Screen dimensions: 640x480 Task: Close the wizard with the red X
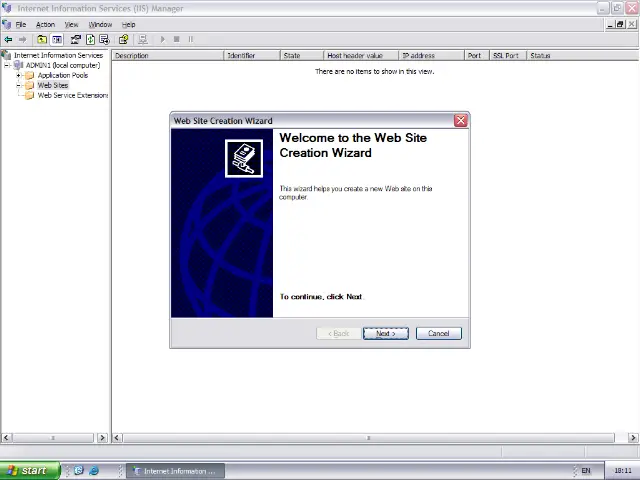[460, 120]
